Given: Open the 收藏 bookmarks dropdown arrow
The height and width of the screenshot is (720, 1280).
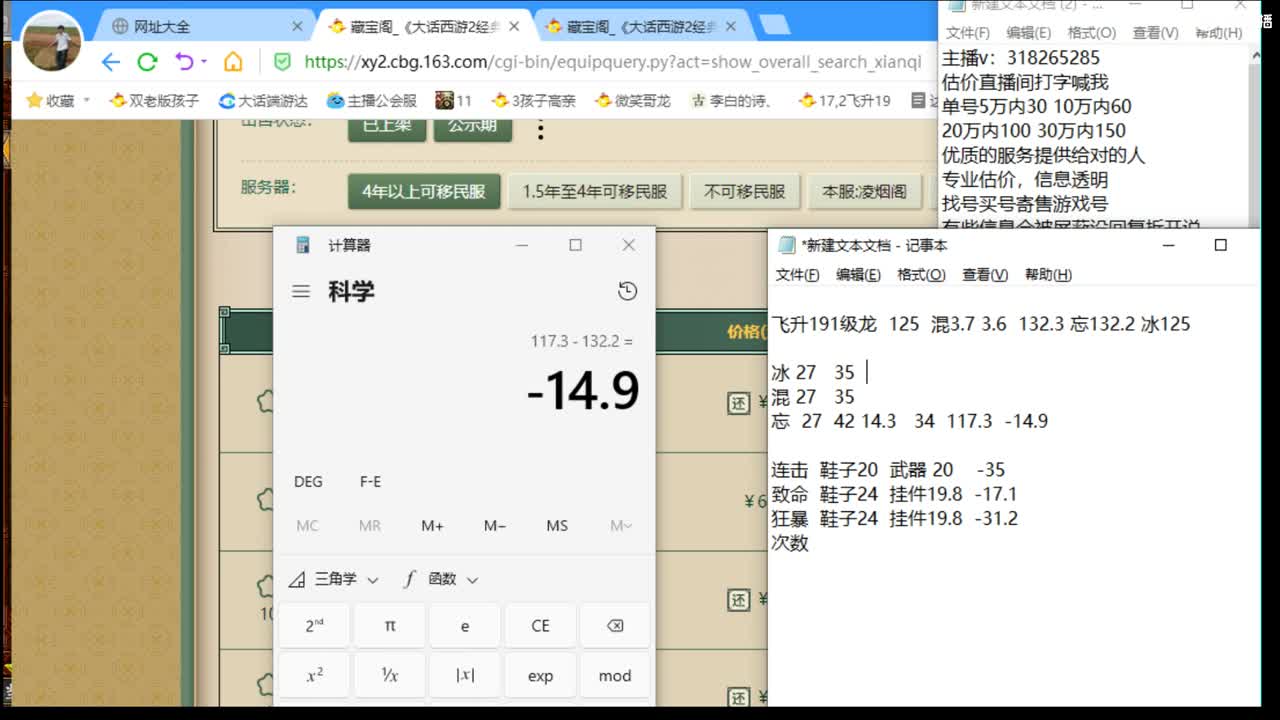Looking at the screenshot, I should pos(86,100).
